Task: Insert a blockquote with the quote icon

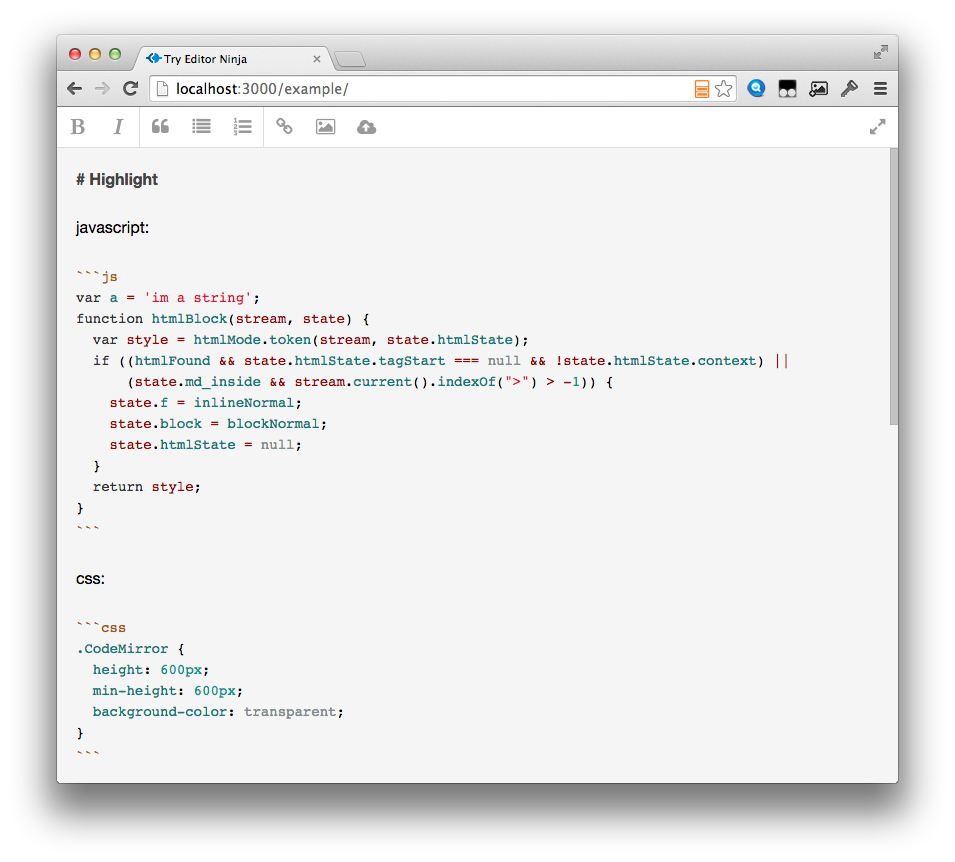Action: click(x=160, y=127)
